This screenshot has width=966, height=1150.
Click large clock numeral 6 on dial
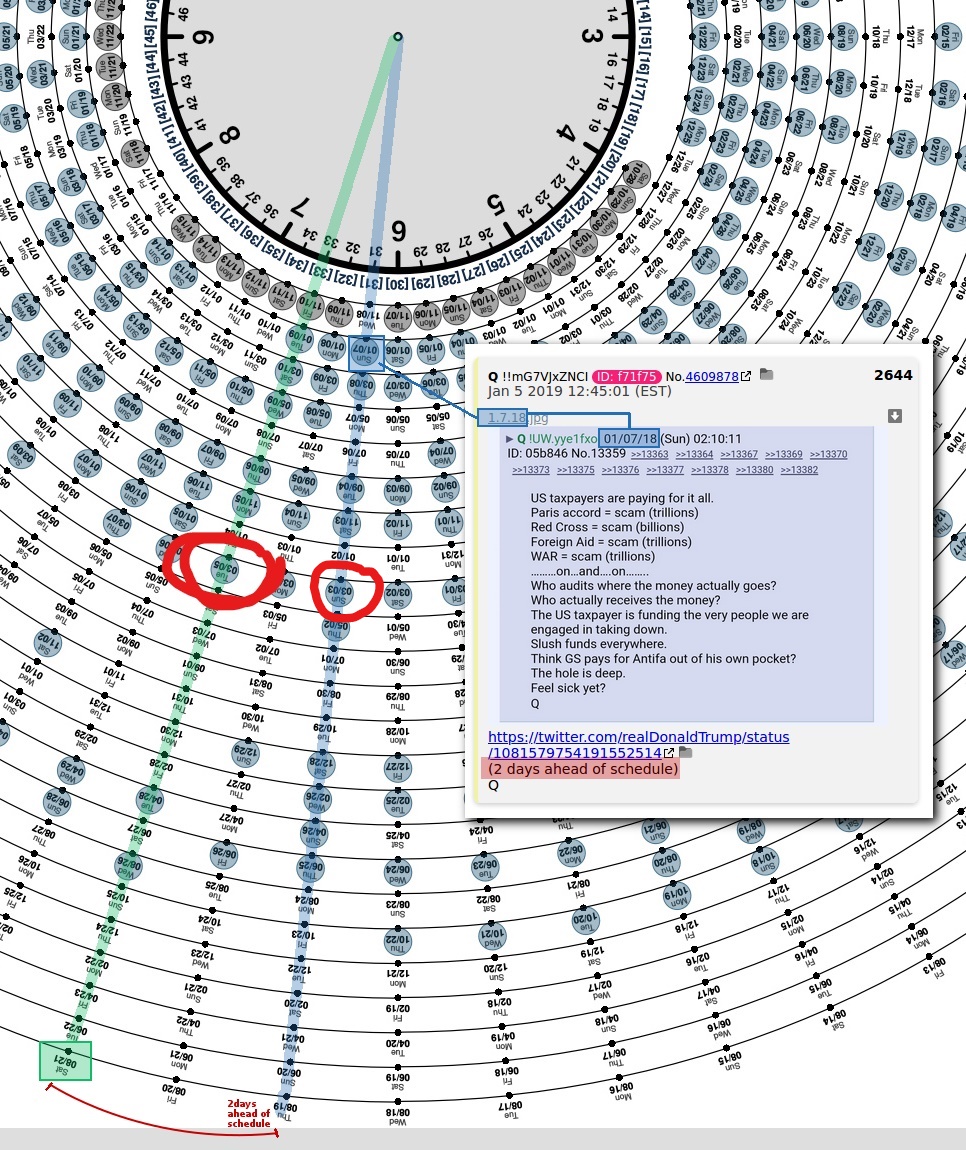click(398, 232)
